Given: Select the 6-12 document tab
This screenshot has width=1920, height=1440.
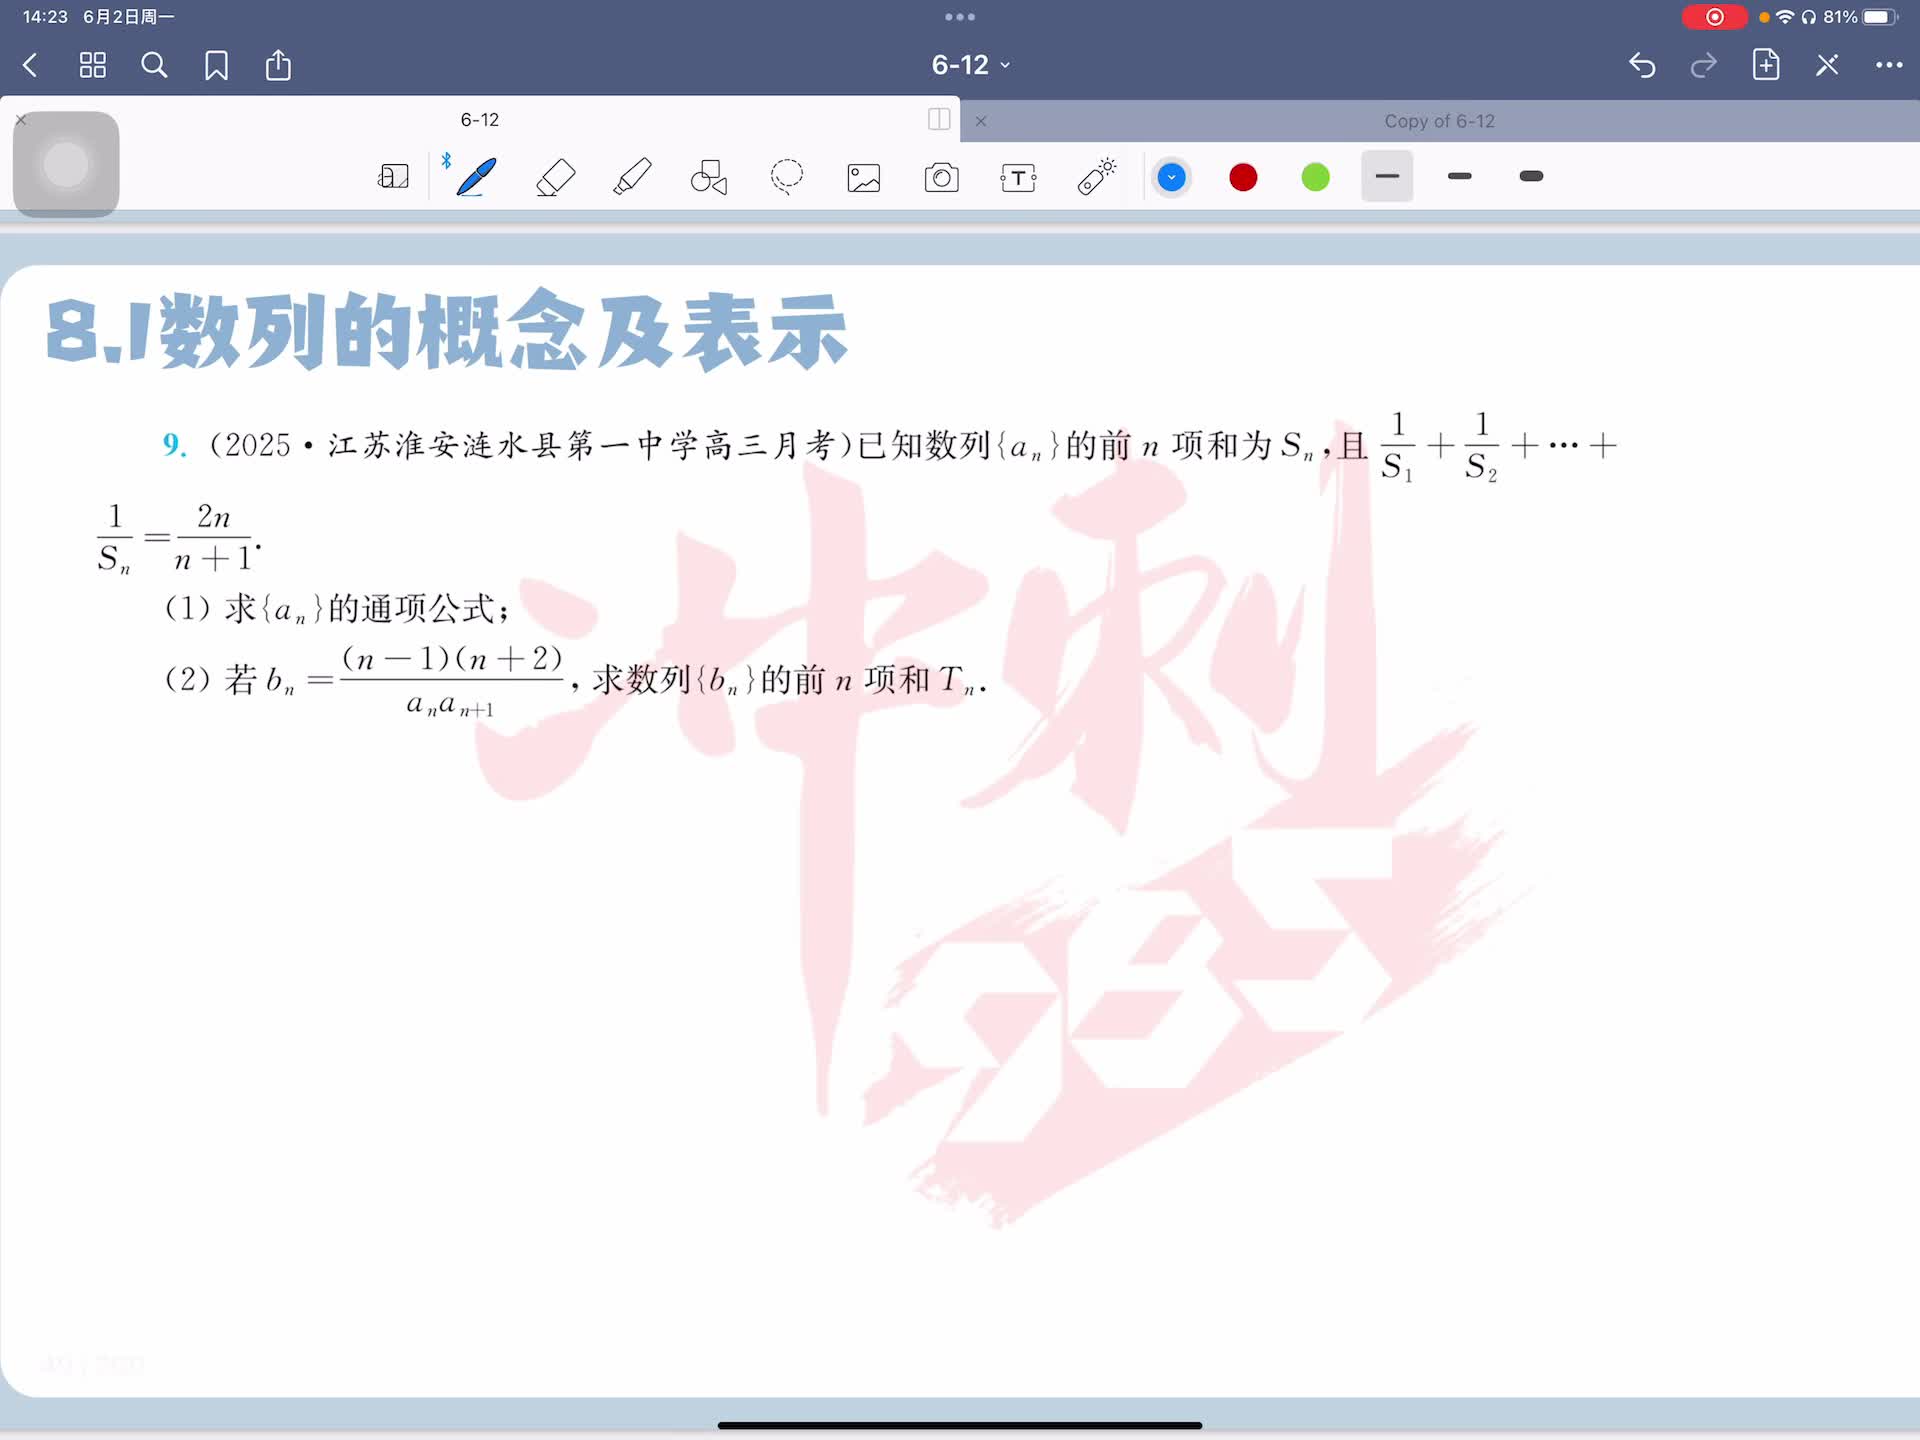Looking at the screenshot, I should [x=480, y=119].
